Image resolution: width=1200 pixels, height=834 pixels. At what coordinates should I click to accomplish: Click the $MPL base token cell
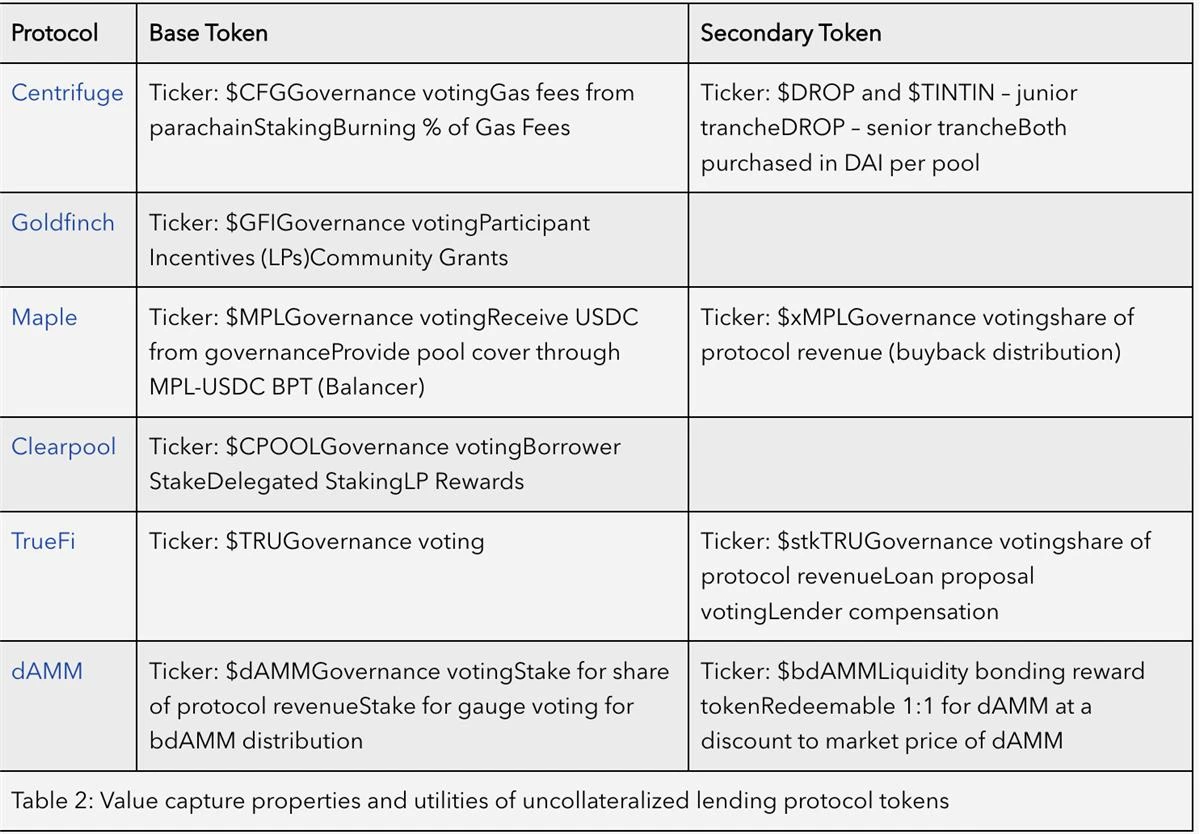pos(394,351)
